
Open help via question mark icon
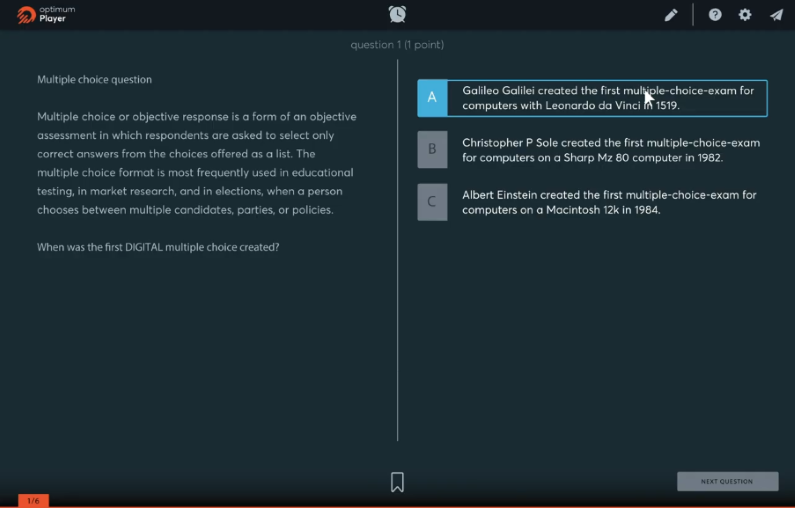tap(715, 15)
